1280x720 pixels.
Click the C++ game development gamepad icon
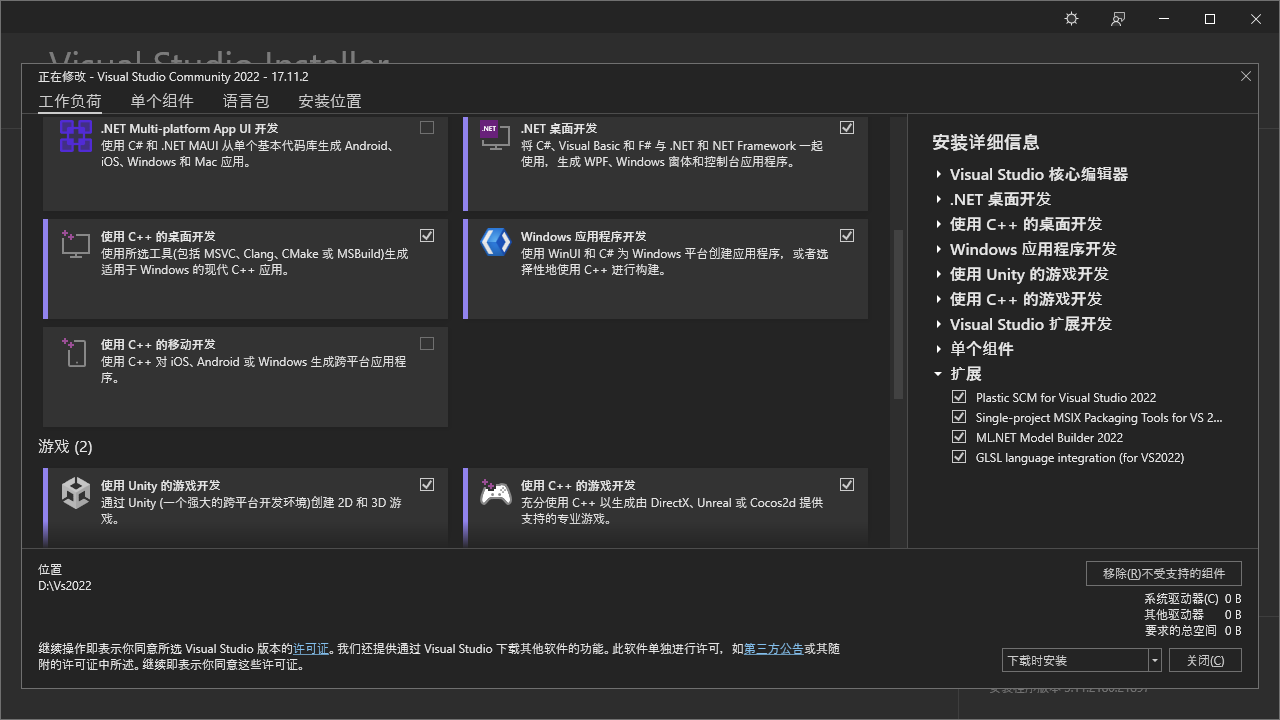(x=495, y=492)
